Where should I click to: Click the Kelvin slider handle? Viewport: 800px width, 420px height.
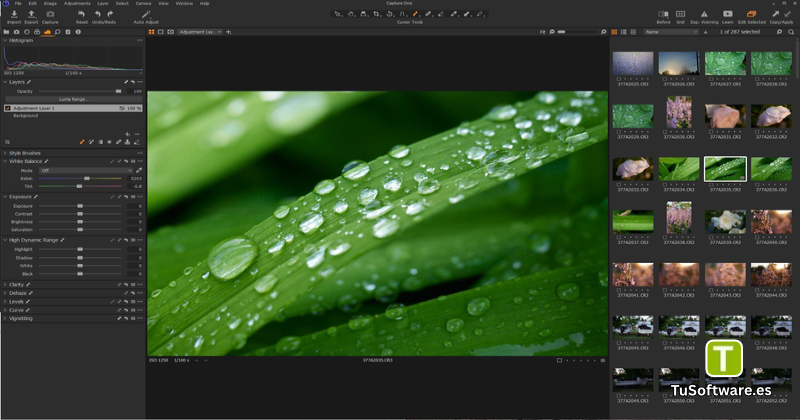[x=87, y=179]
